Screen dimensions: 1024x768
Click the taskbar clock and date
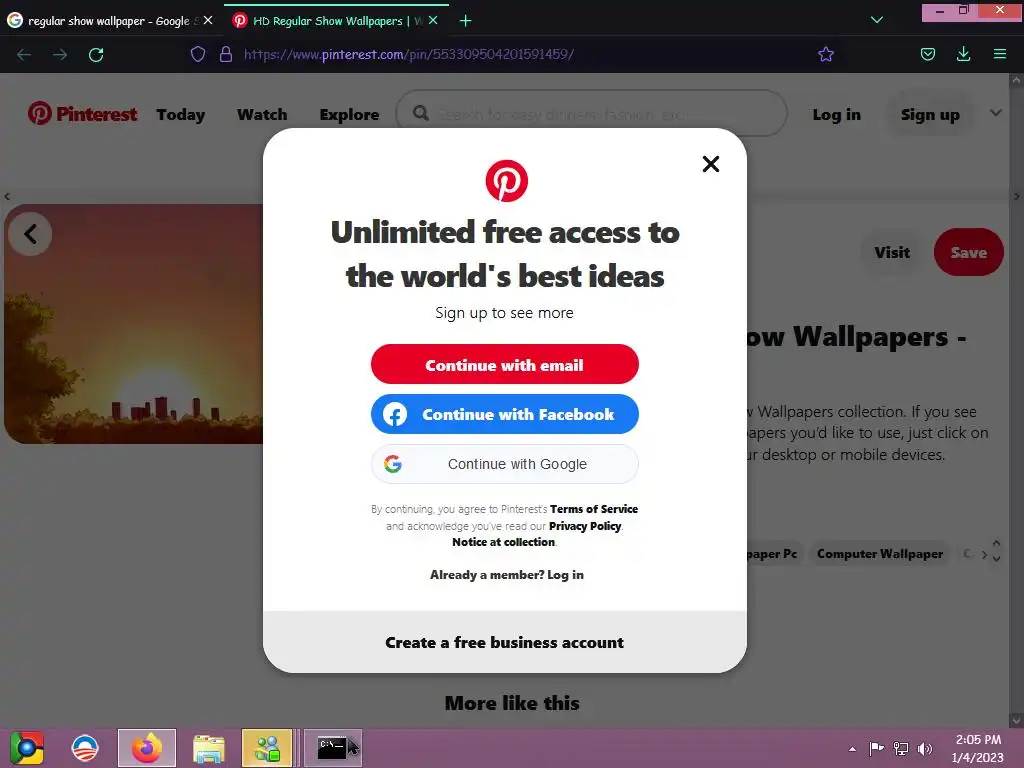click(x=978, y=748)
